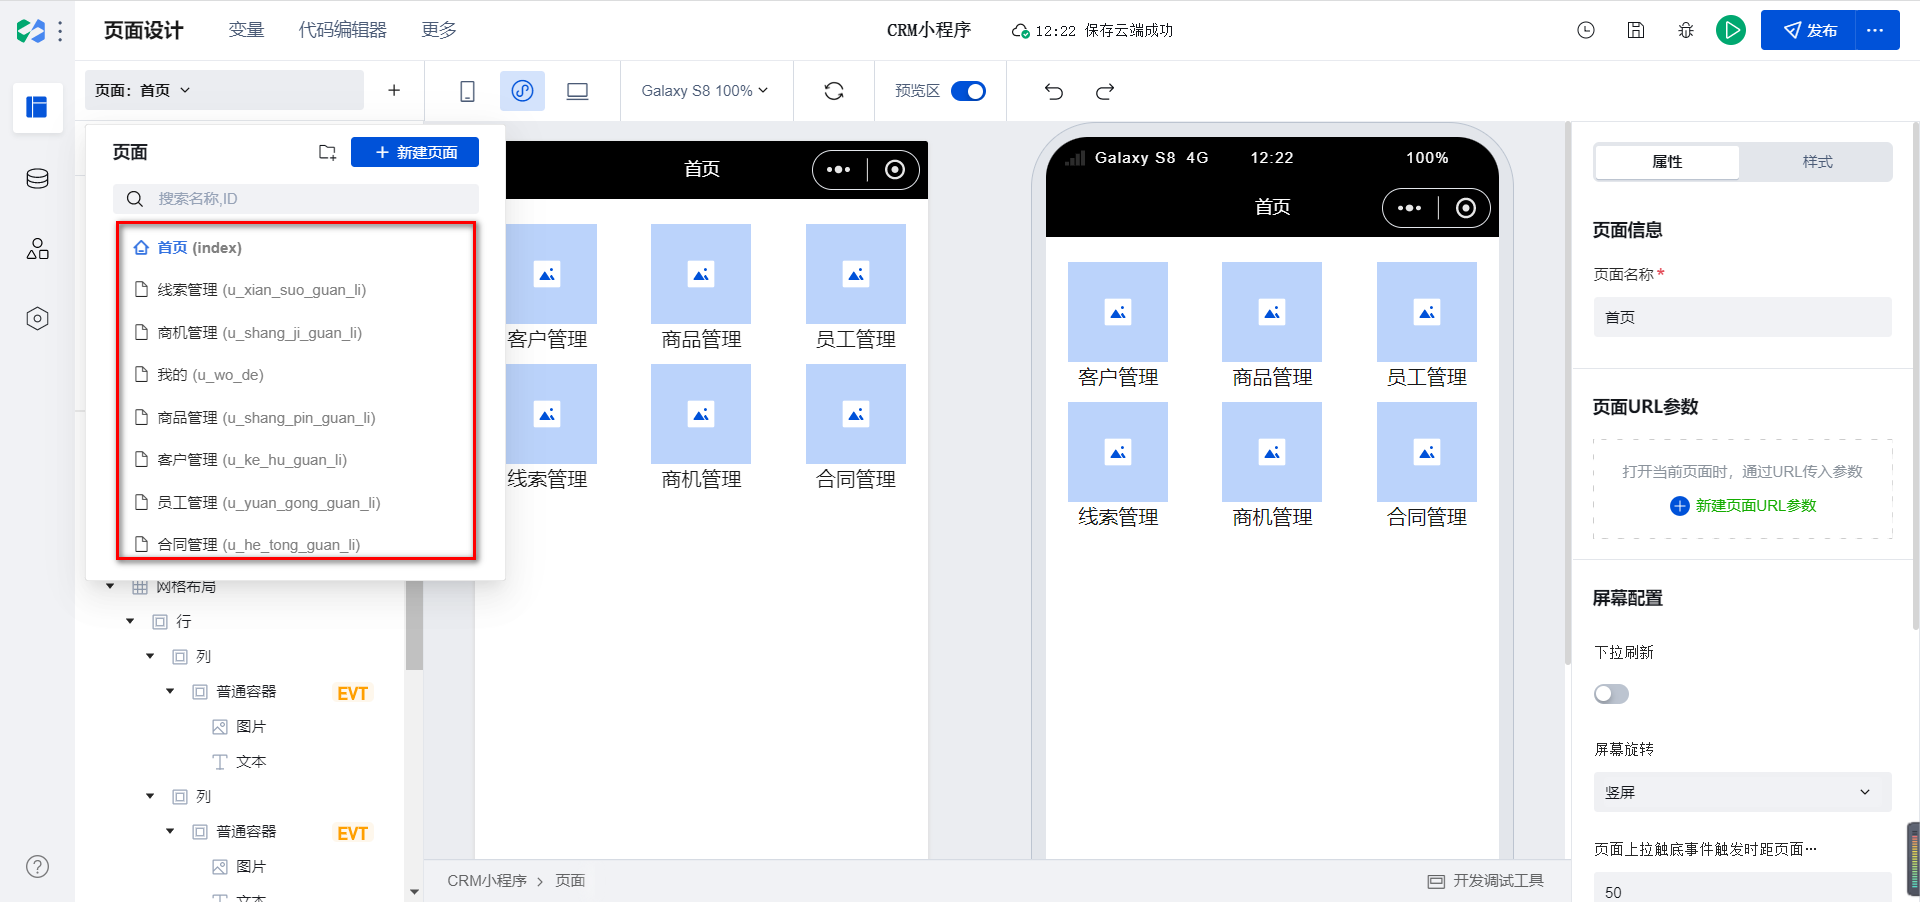This screenshot has width=1920, height=902.
Task: Open the publish more options dropdown
Action: (x=1877, y=30)
